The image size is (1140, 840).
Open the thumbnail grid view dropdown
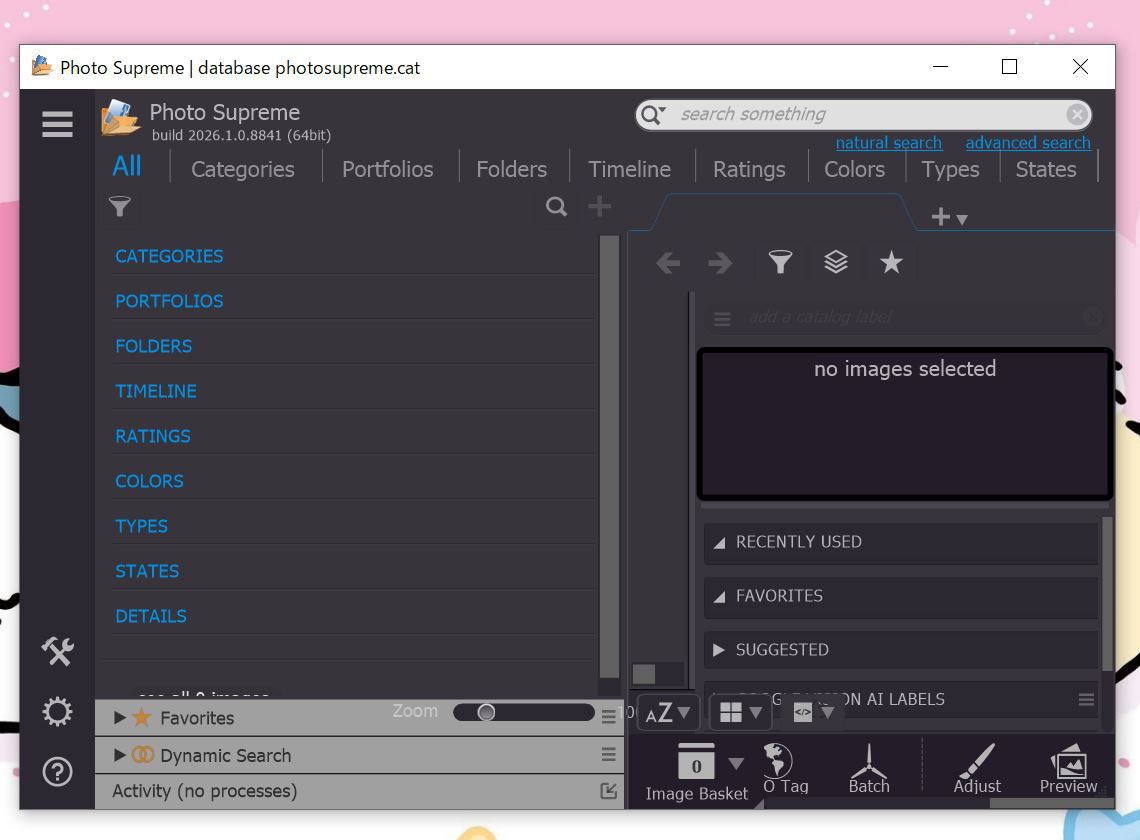pyautogui.click(x=740, y=713)
